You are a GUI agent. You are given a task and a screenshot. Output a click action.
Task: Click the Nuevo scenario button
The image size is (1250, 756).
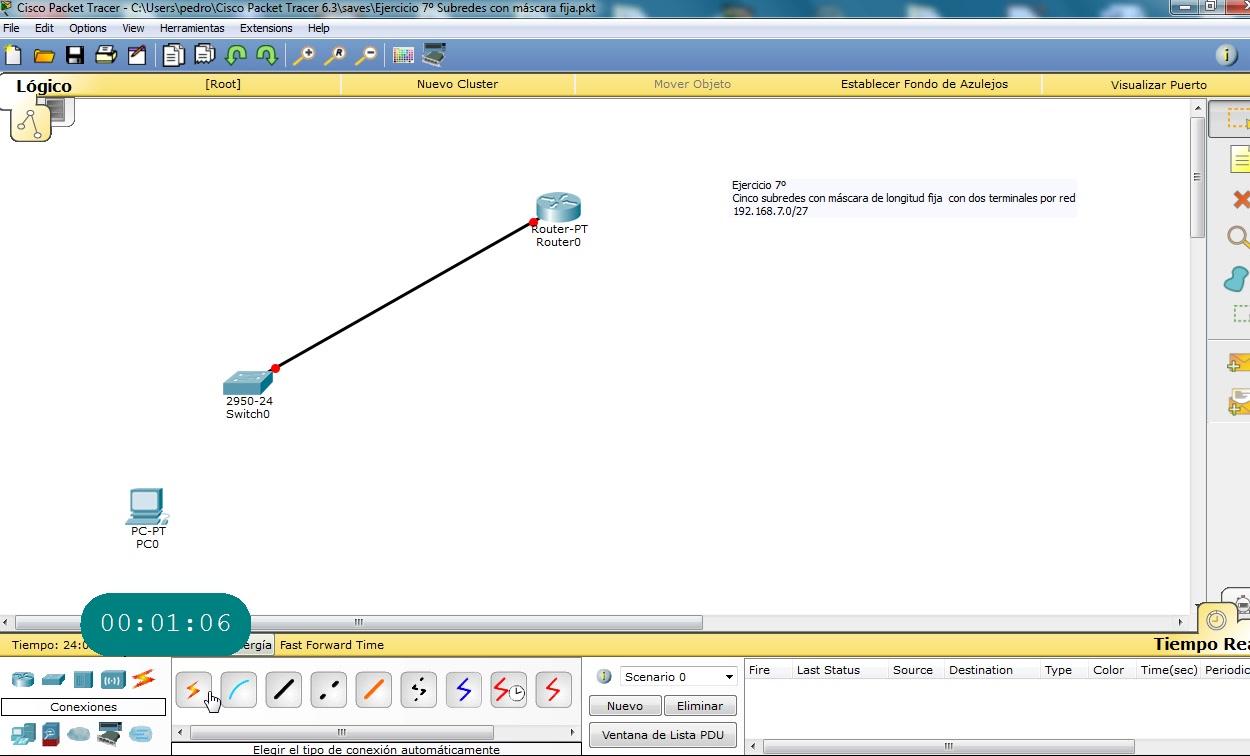coord(625,706)
